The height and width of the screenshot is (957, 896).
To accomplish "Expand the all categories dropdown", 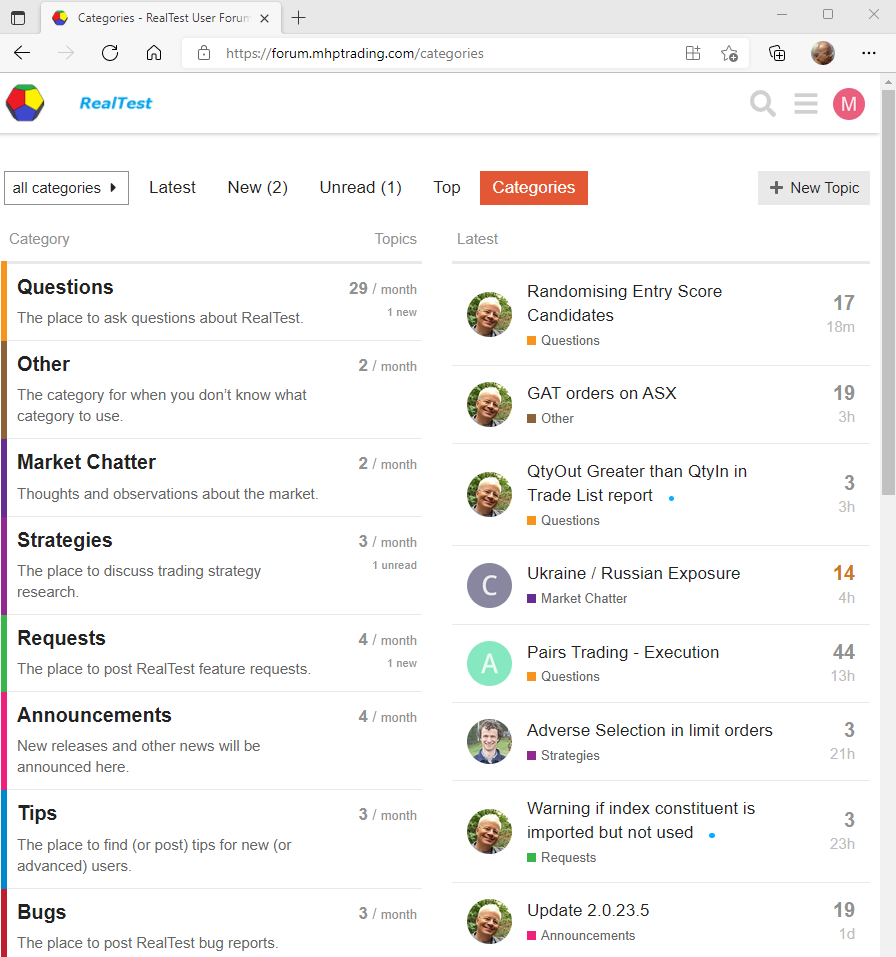I will tap(66, 188).
